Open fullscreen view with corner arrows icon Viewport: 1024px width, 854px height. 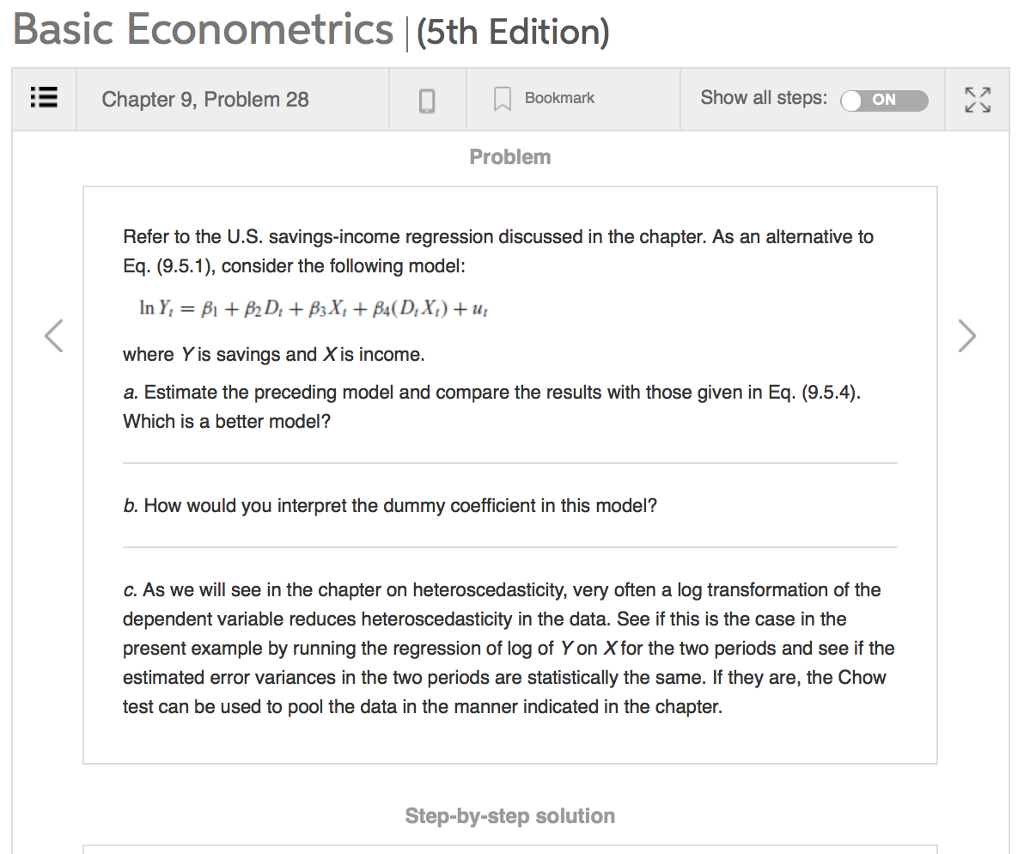[978, 98]
